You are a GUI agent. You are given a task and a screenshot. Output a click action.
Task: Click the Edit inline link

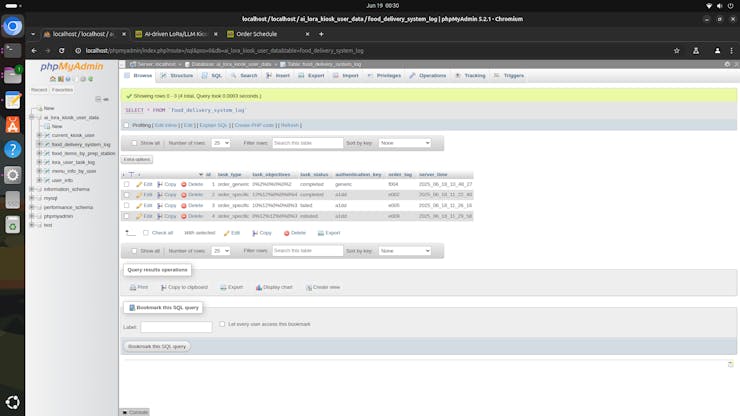166,125
